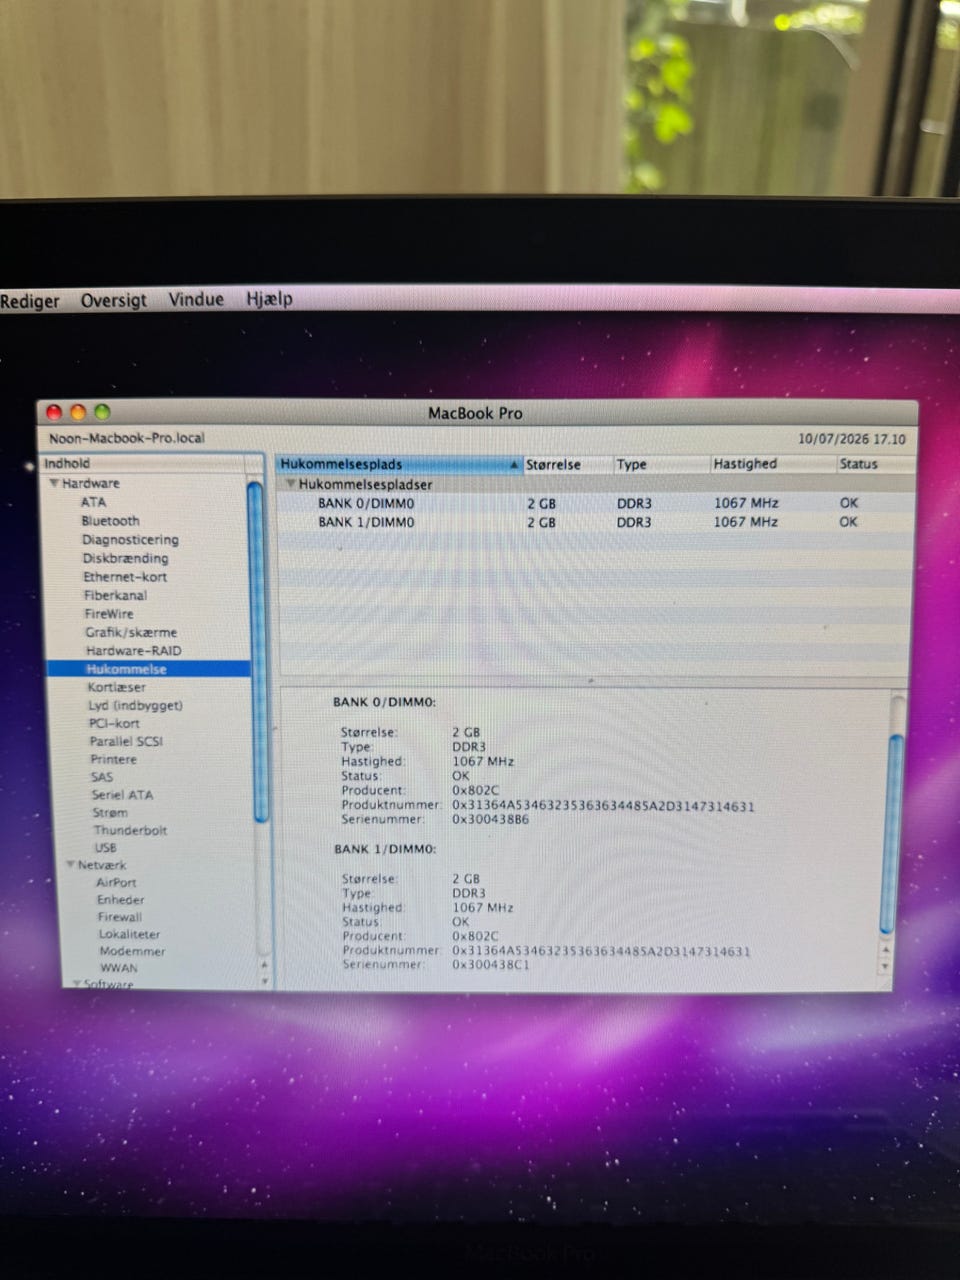Select Lyd (indbygget) in the sidebar
Screen dimensions: 960x1280
pyautogui.click(x=135, y=705)
